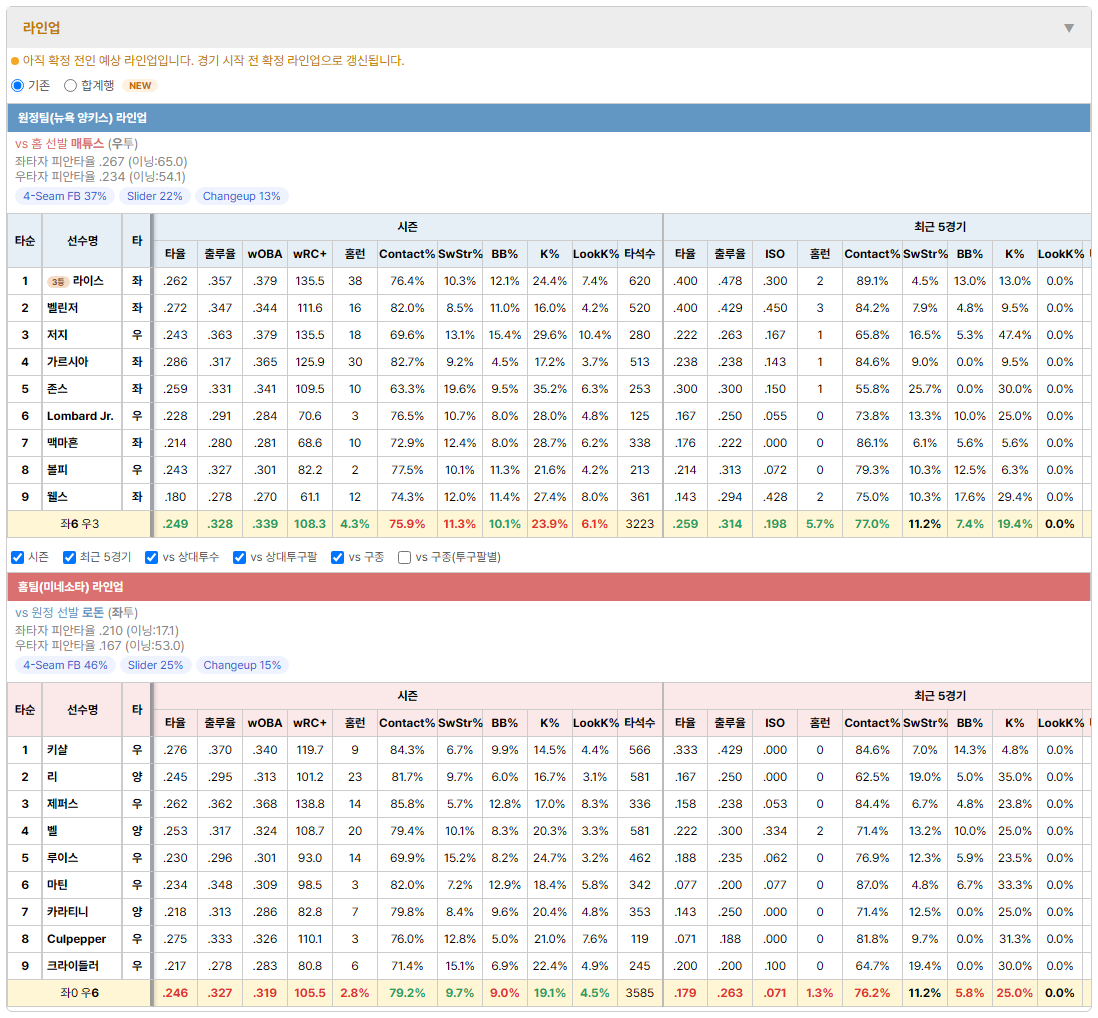1098x1018 pixels.
Task: Click the Changeup 15% pitch chip
Action: (242, 665)
